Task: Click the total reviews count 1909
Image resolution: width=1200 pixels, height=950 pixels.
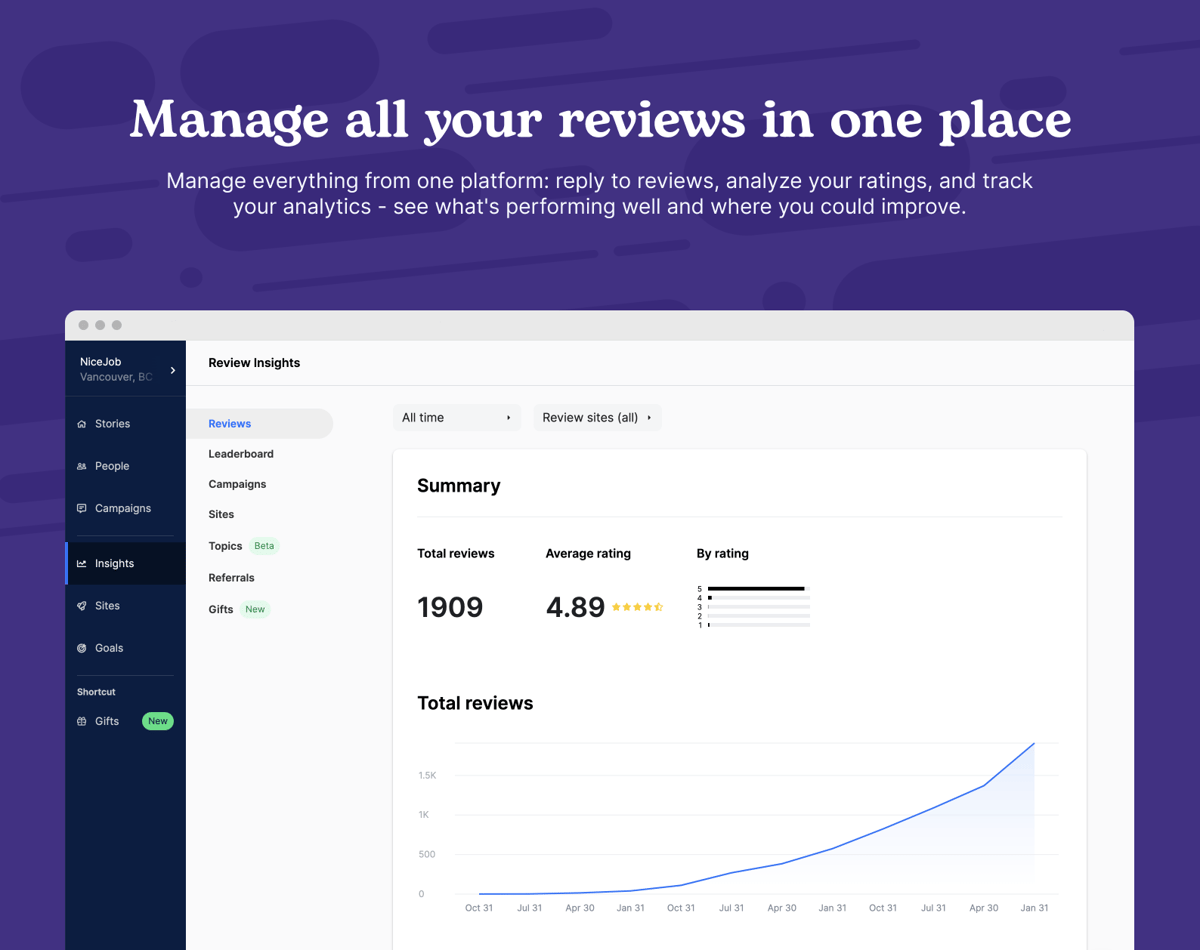Action: (x=450, y=606)
